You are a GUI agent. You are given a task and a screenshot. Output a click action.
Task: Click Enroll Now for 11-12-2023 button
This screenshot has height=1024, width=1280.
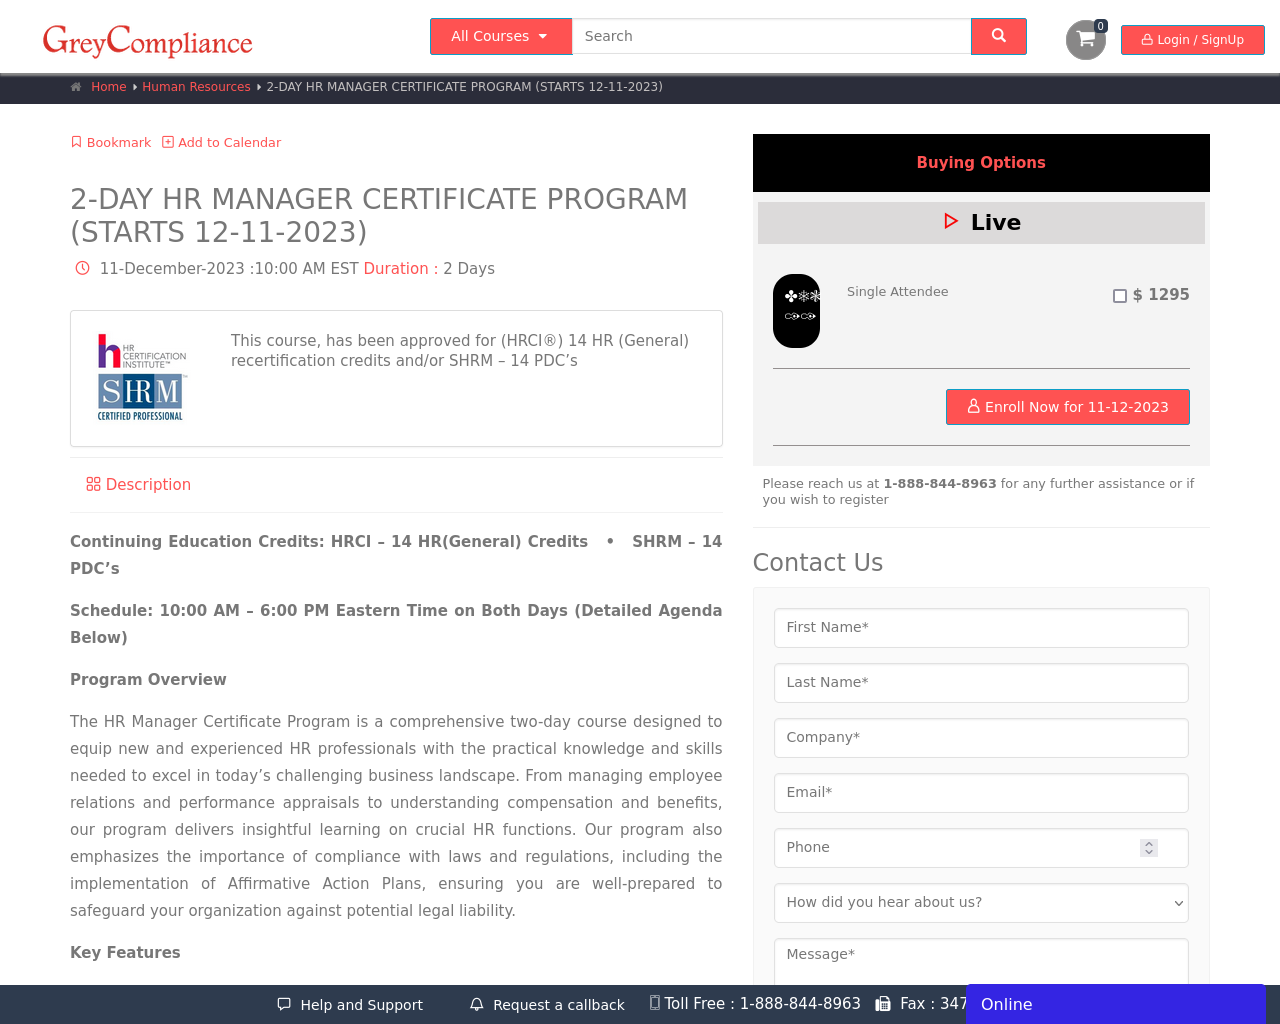click(x=1068, y=407)
